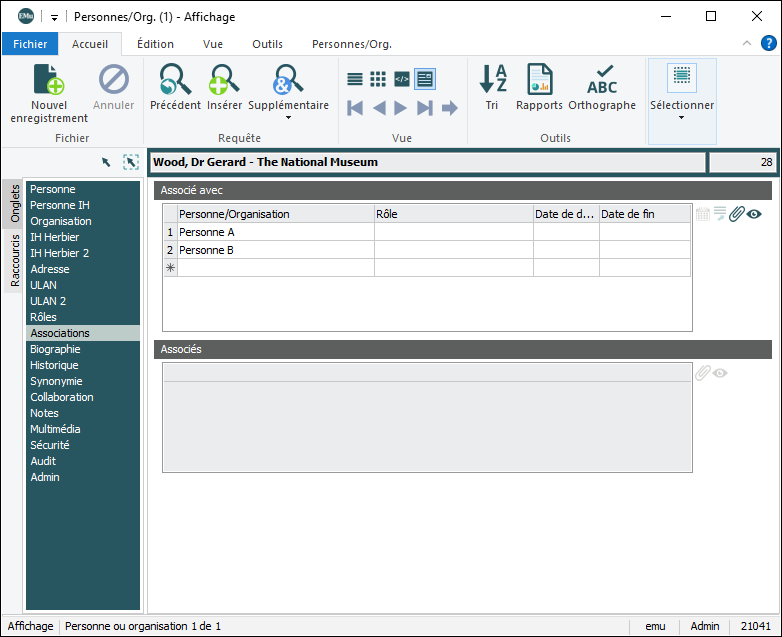Toggle the eye icon beside Associé avec grid

coord(755,213)
